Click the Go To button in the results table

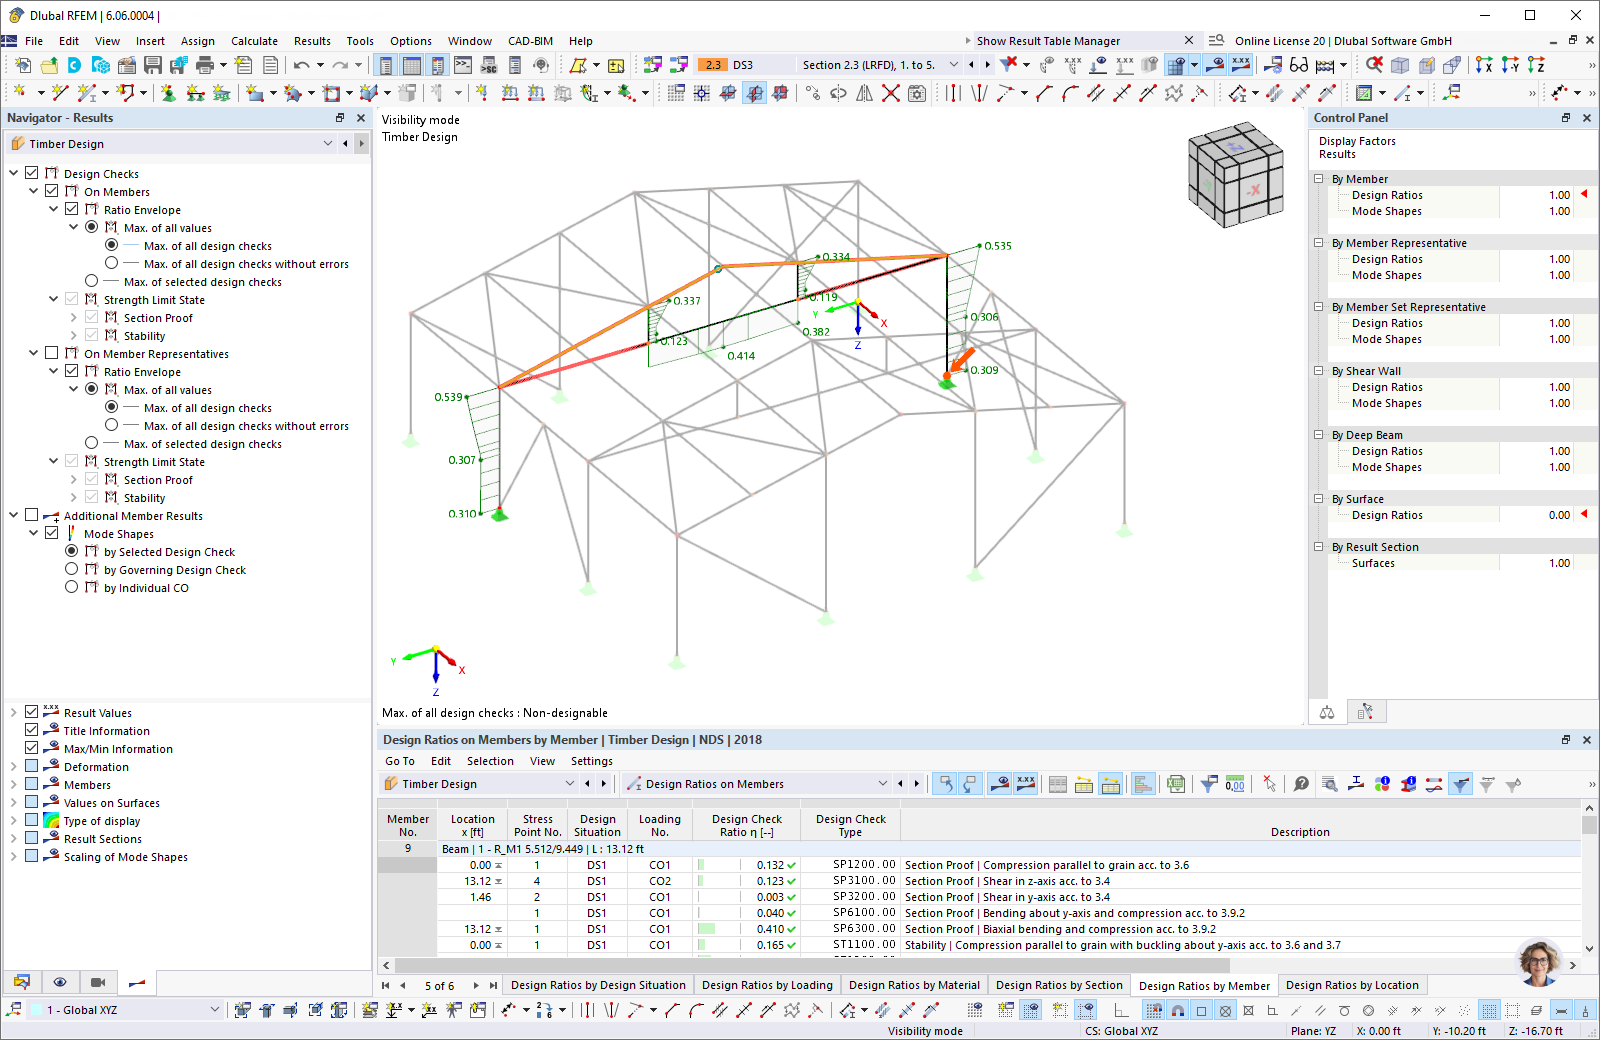pyautogui.click(x=399, y=761)
